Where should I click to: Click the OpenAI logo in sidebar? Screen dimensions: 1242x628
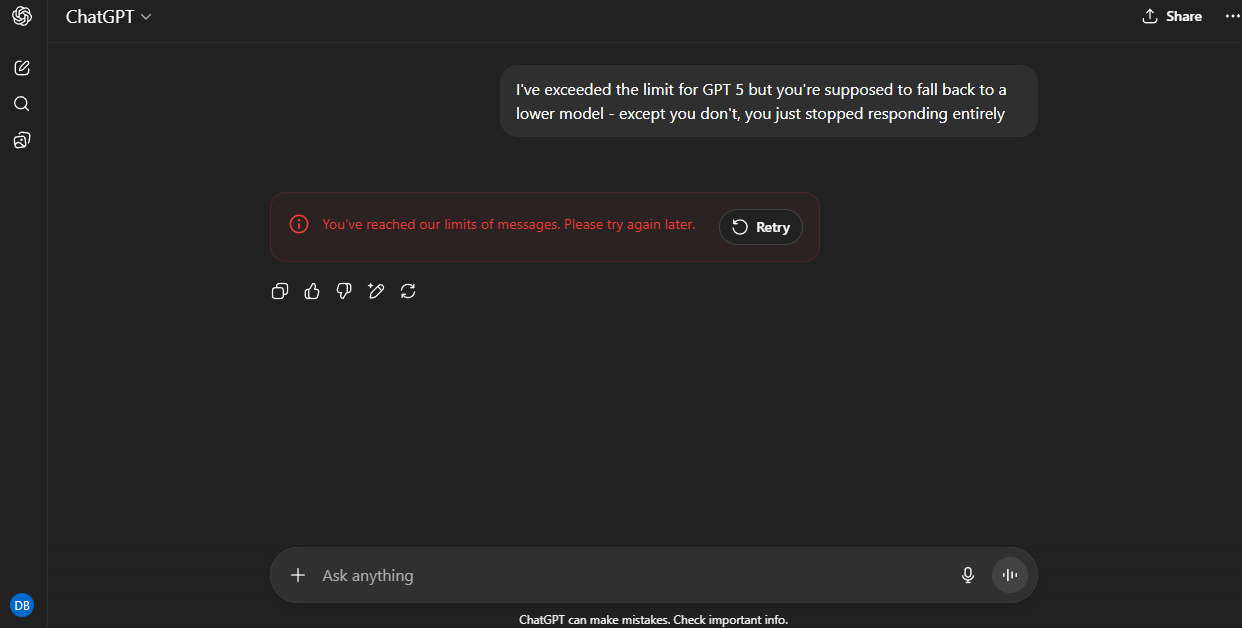22,16
